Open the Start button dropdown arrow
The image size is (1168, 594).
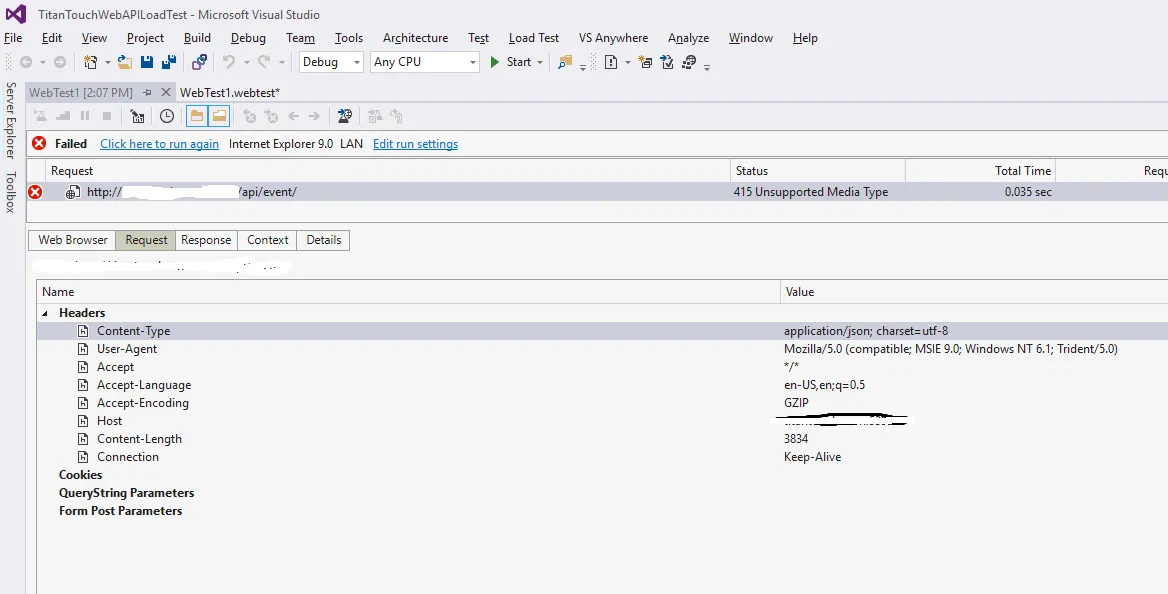[x=540, y=63]
